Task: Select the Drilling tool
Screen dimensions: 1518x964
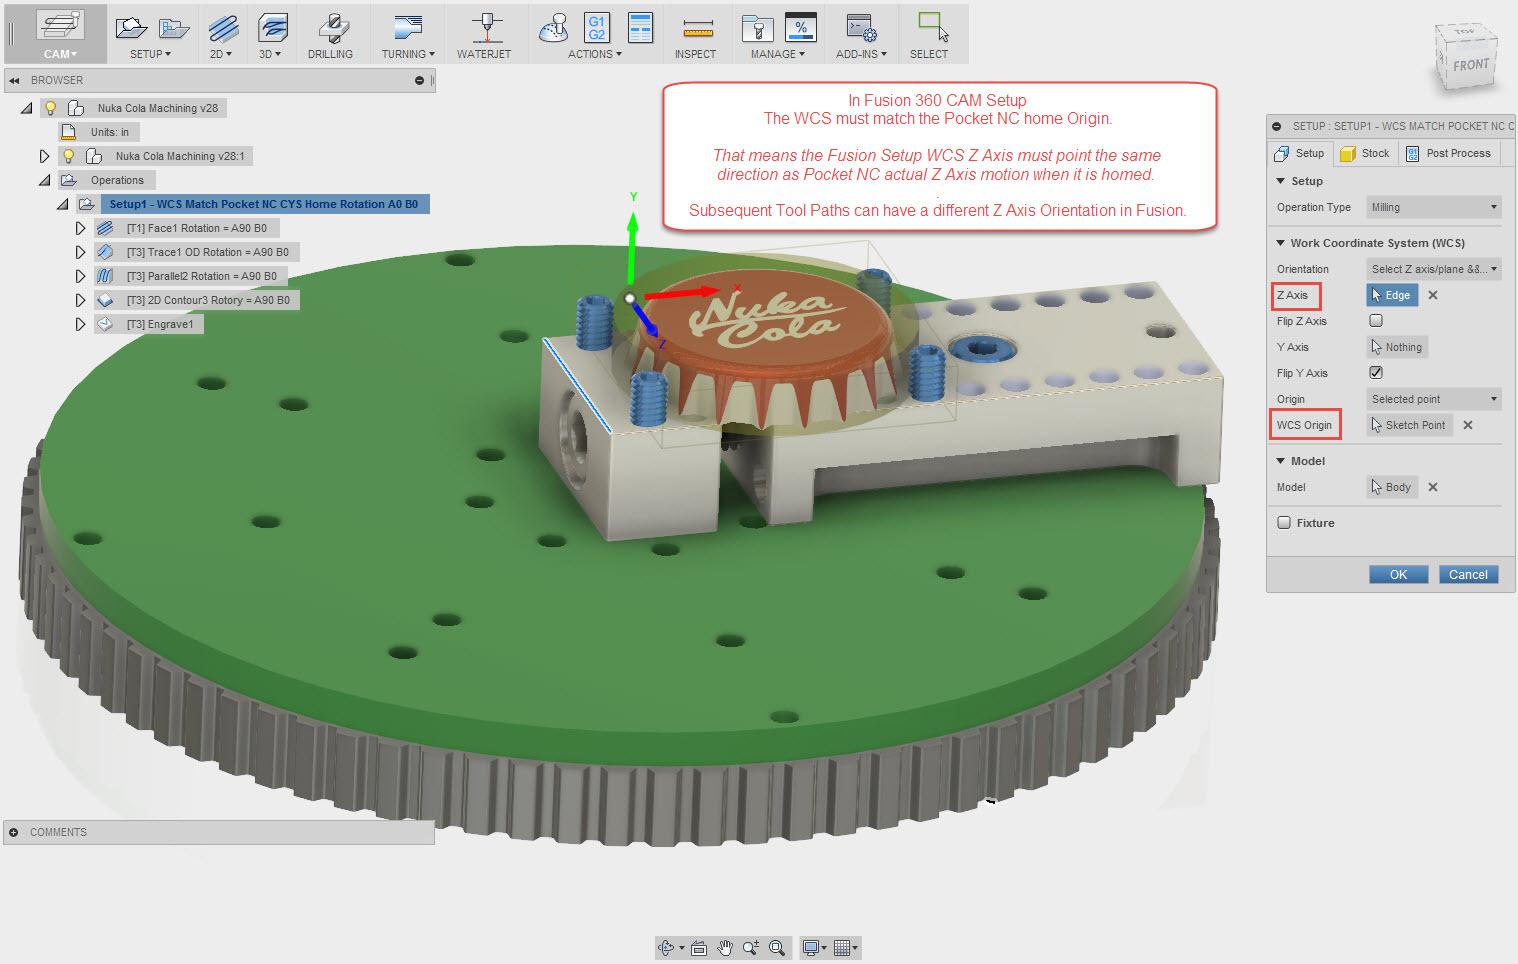Action: [330, 35]
